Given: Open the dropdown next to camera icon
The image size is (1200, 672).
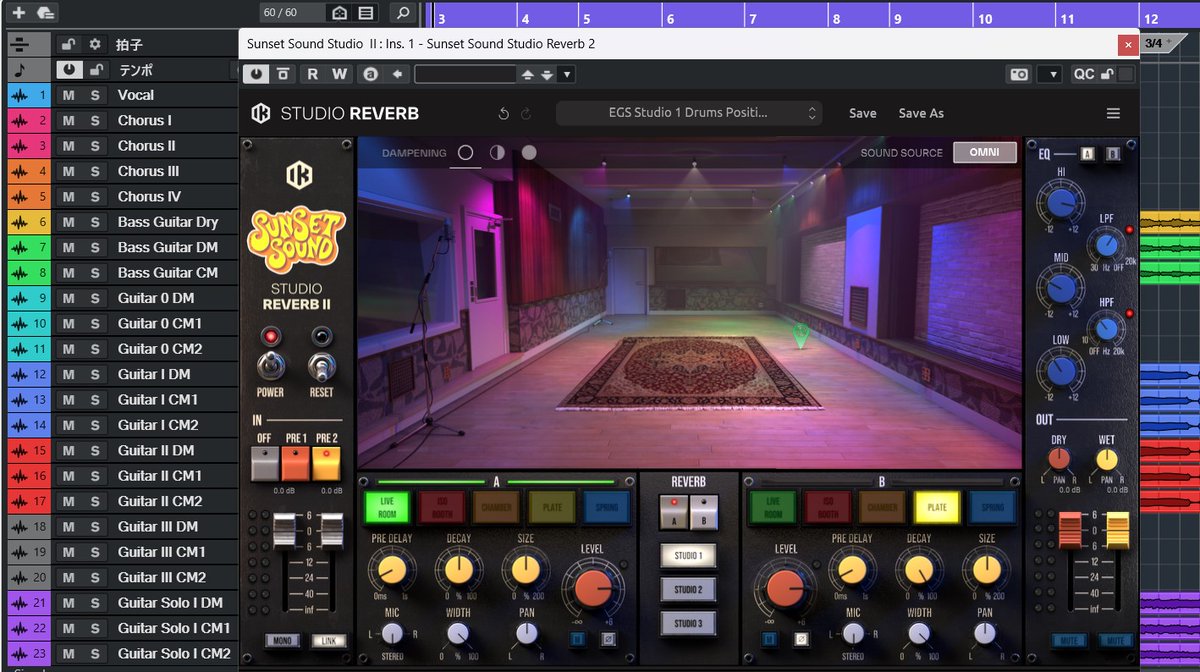Looking at the screenshot, I should click(1049, 75).
